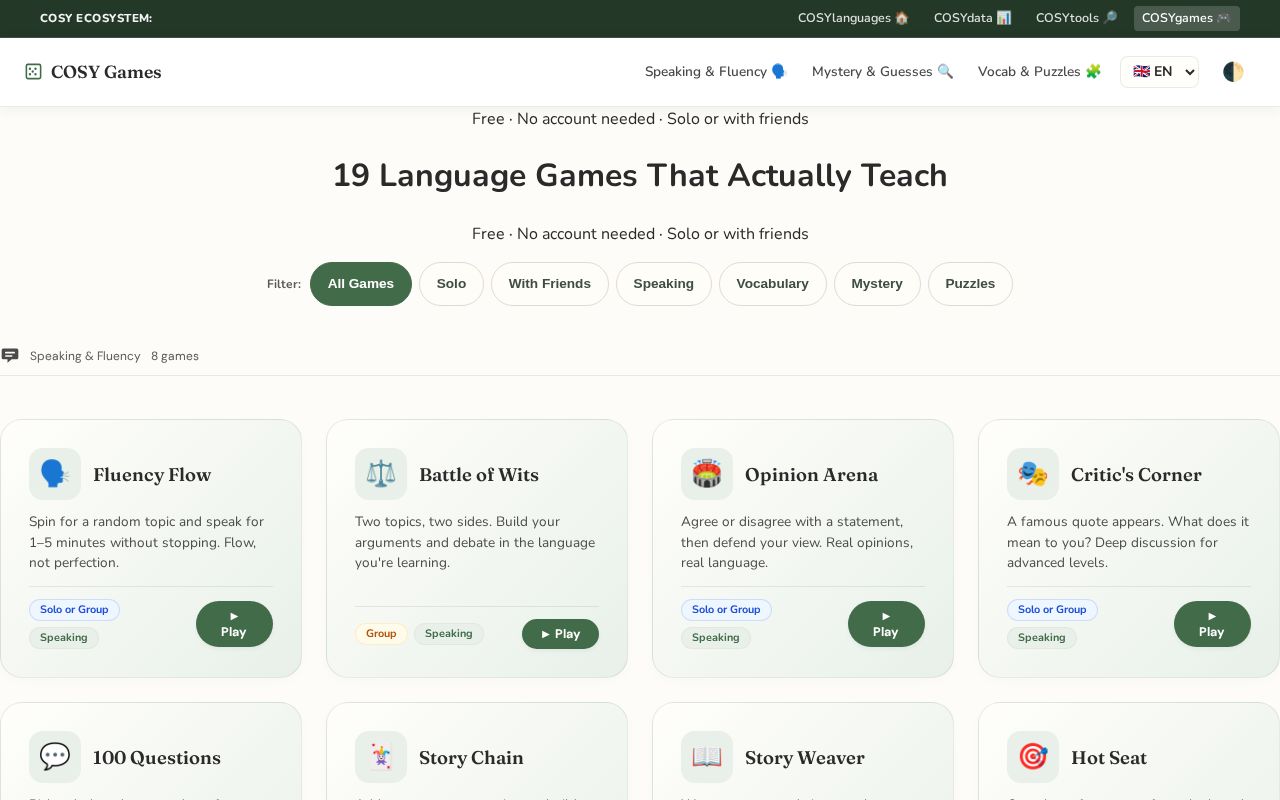Viewport: 1280px width, 800px height.
Task: Play the Battle of Wits game
Action: click(x=560, y=634)
